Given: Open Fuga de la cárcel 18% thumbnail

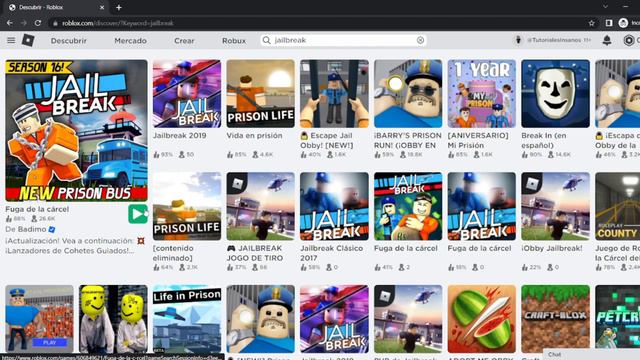Looking at the screenshot, I should pos(482,206).
